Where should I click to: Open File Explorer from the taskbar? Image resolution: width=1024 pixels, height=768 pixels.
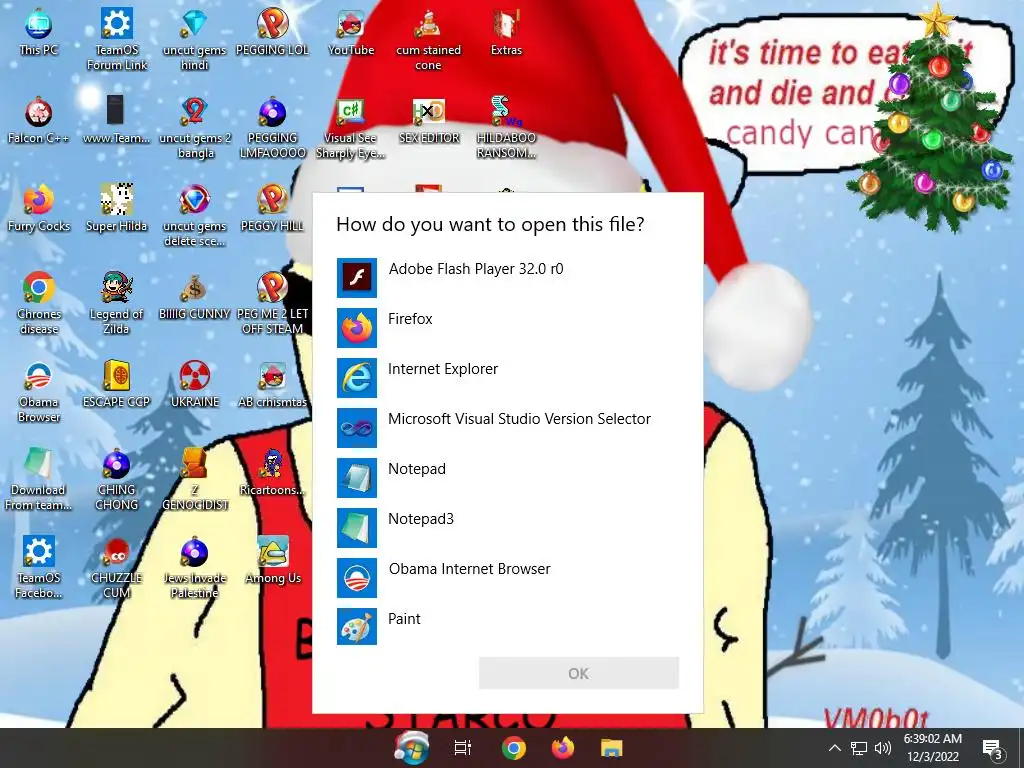(612, 748)
